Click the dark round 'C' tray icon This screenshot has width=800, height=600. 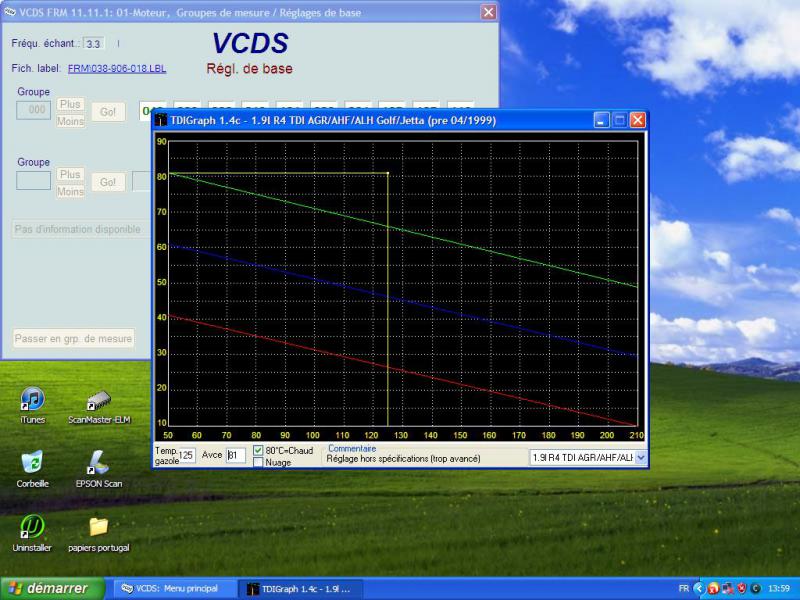click(756, 589)
